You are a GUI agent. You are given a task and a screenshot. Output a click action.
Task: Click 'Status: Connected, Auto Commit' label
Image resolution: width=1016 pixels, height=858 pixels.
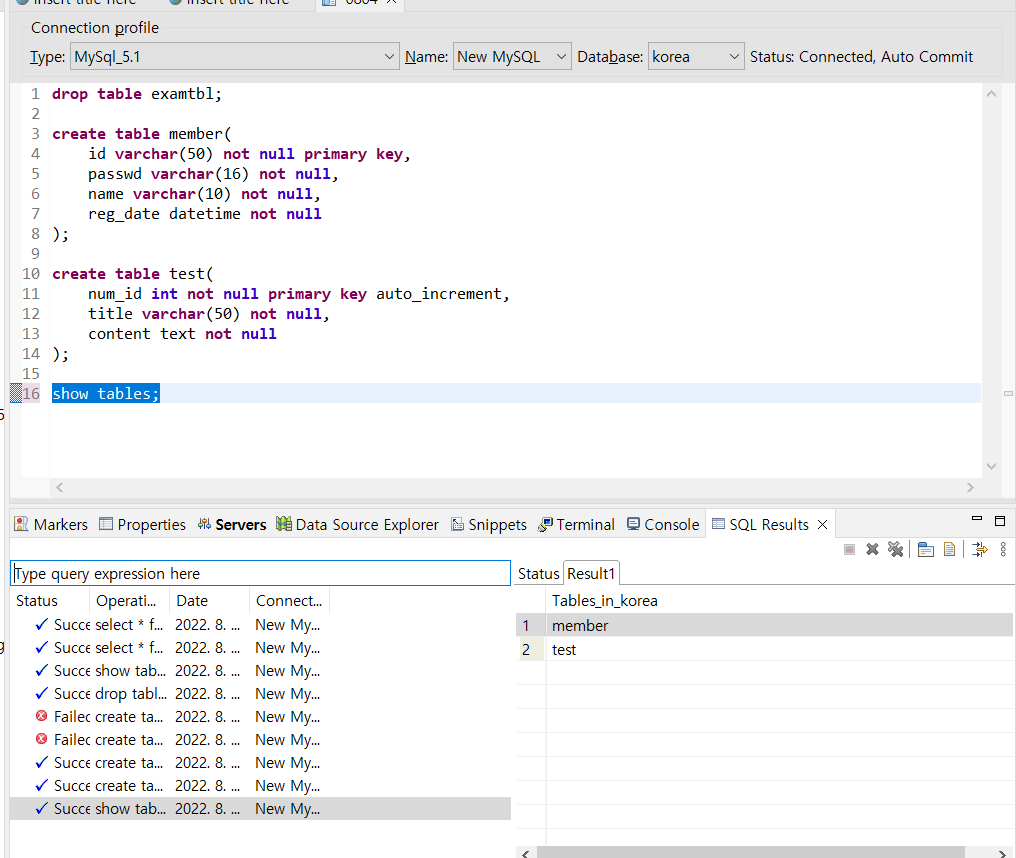(861, 56)
